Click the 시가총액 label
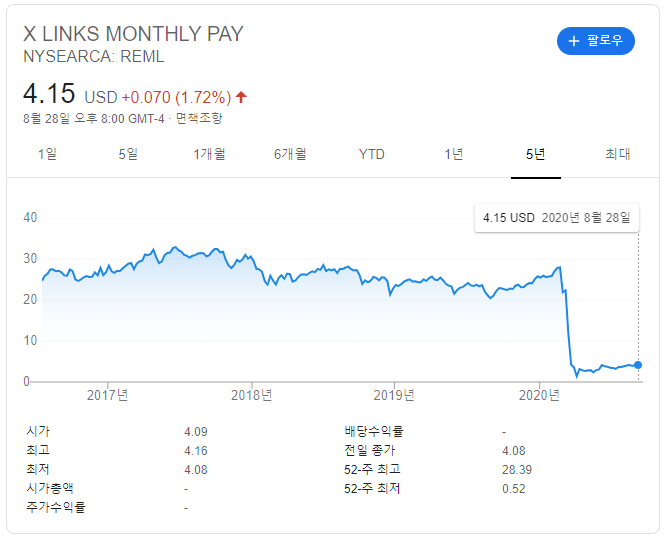 click(50, 488)
